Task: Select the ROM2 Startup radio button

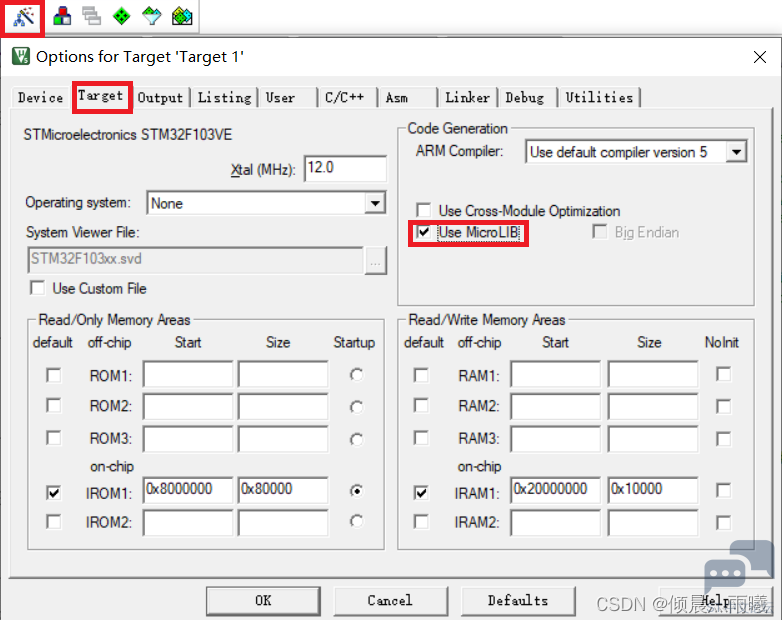Action: click(x=356, y=407)
